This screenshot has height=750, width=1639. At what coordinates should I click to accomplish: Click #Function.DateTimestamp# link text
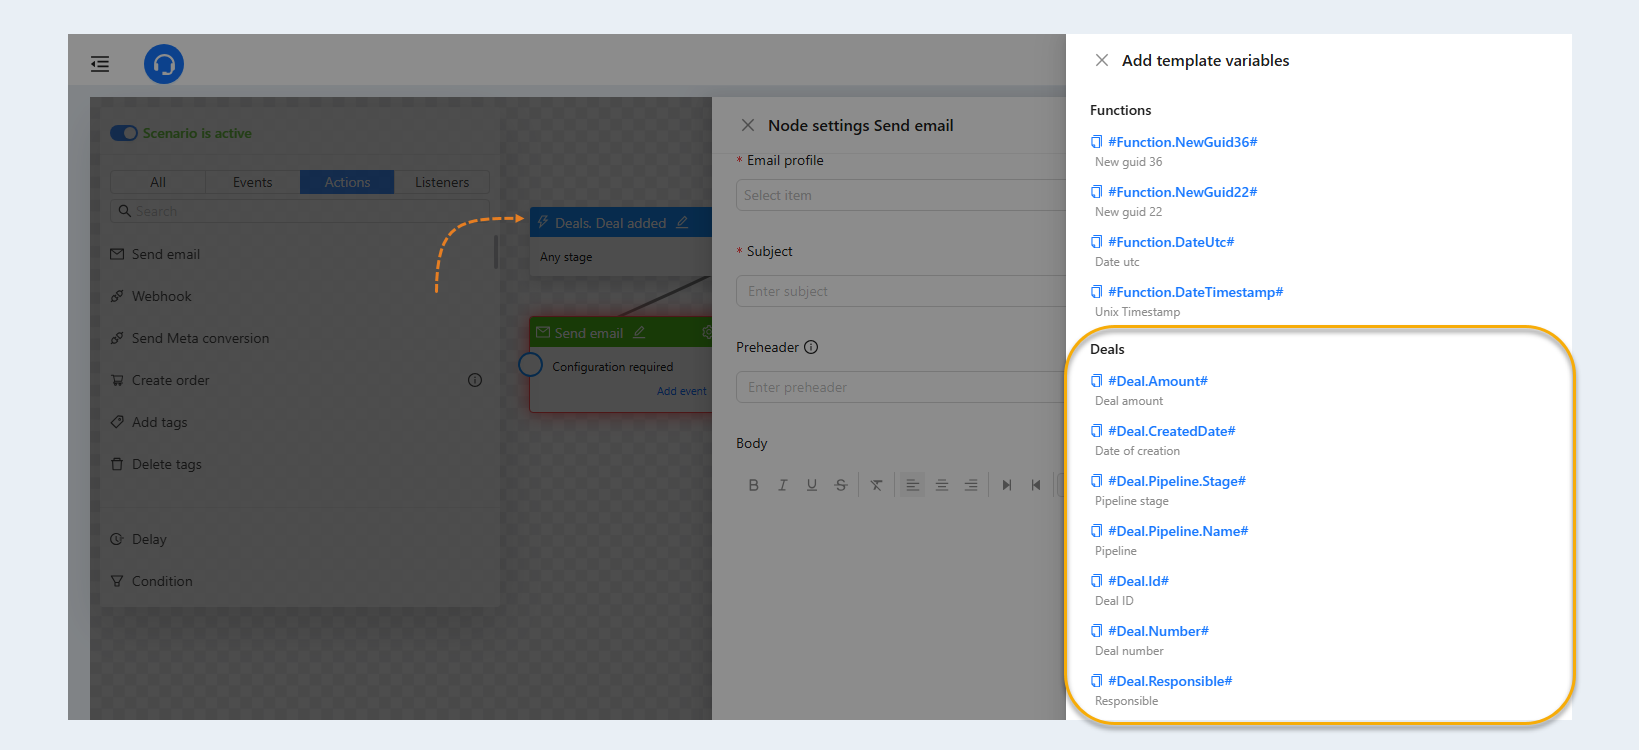[x=1196, y=292]
